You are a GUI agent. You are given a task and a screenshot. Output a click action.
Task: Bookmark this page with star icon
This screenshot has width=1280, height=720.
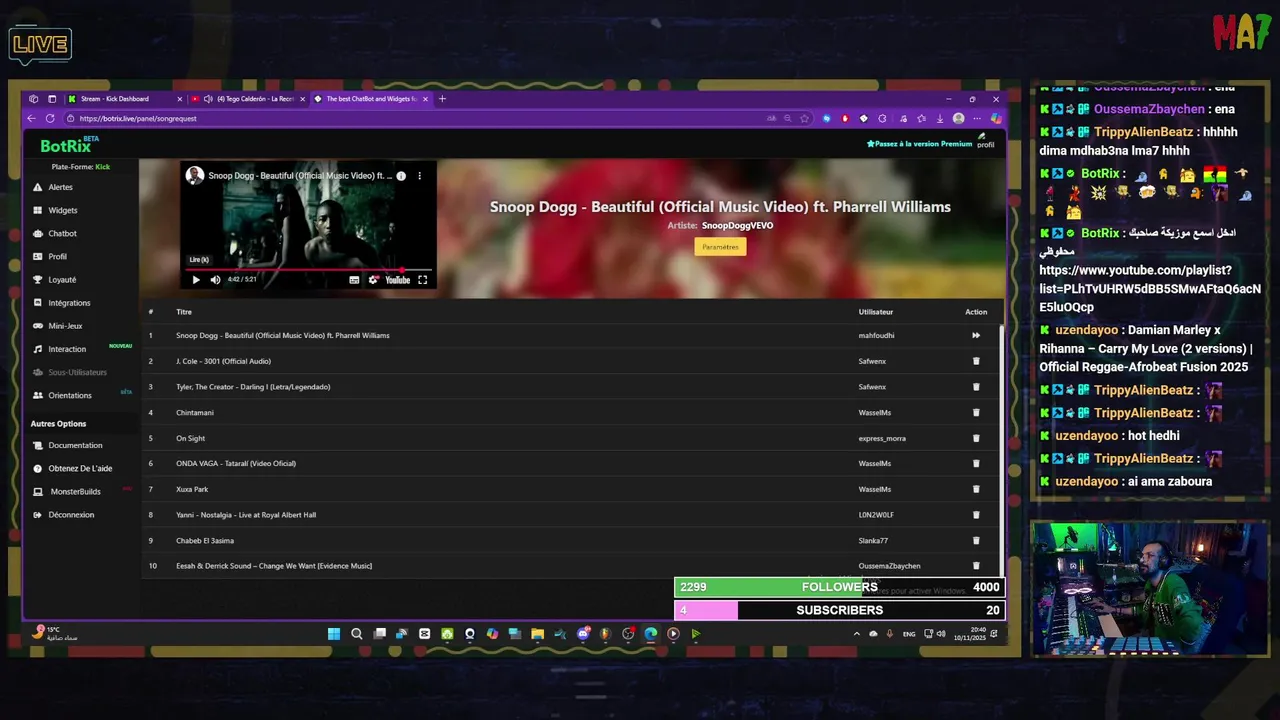[x=804, y=118]
